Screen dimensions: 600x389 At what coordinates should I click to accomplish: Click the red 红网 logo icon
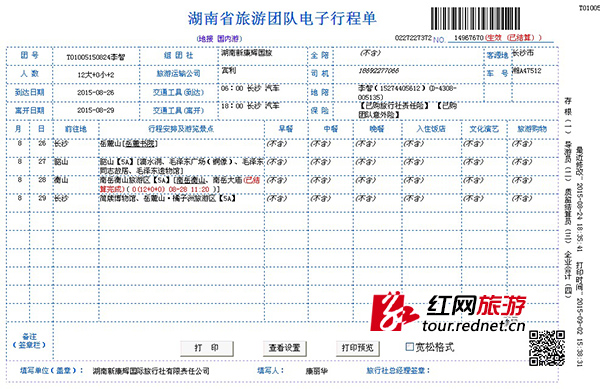coord(393,312)
